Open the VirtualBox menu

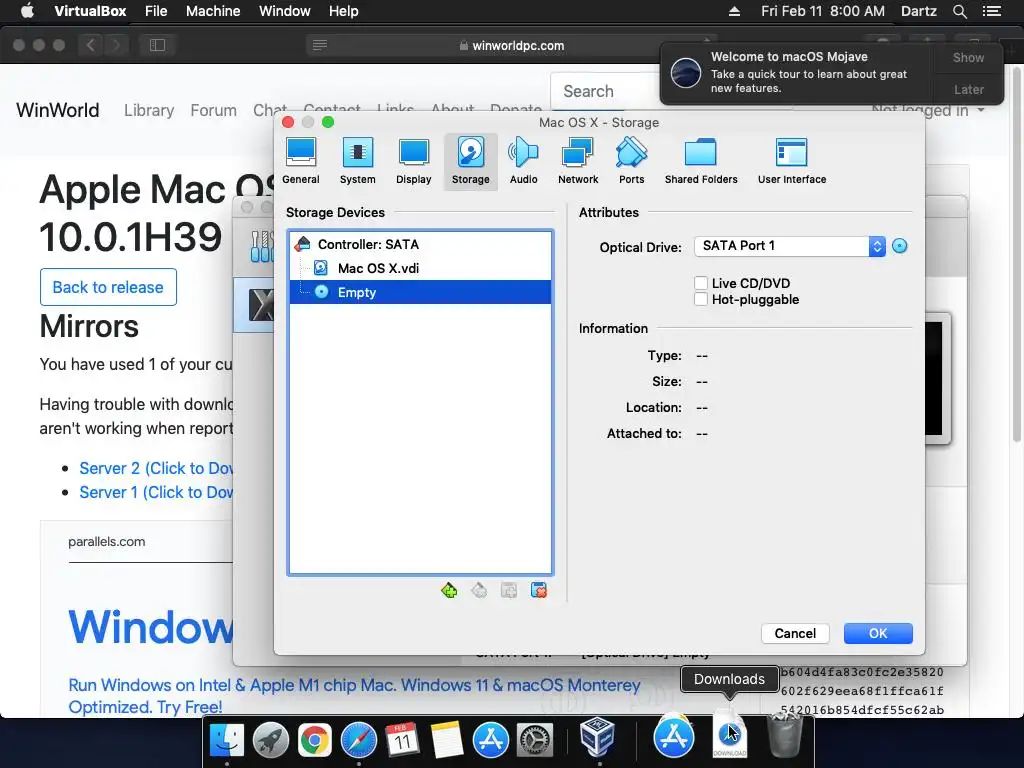click(x=90, y=11)
